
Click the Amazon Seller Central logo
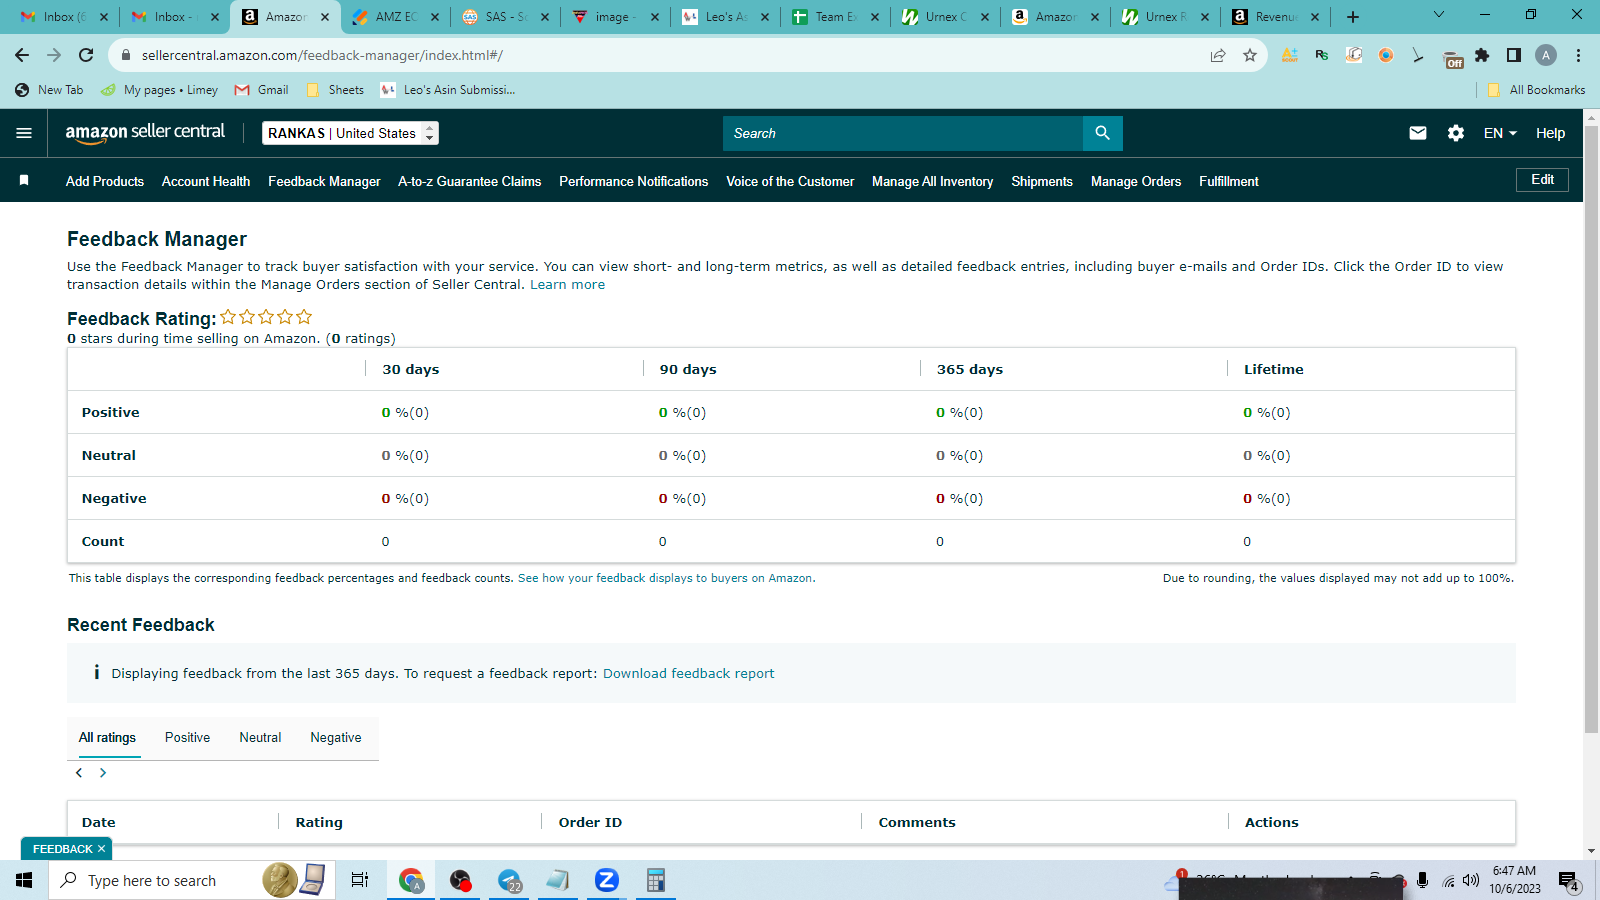(x=145, y=133)
